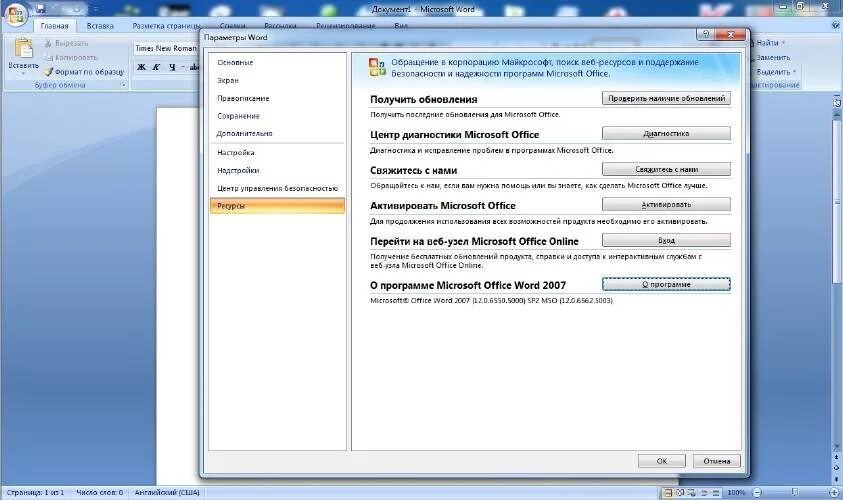Open underline style dropdown arrow

click(183, 67)
